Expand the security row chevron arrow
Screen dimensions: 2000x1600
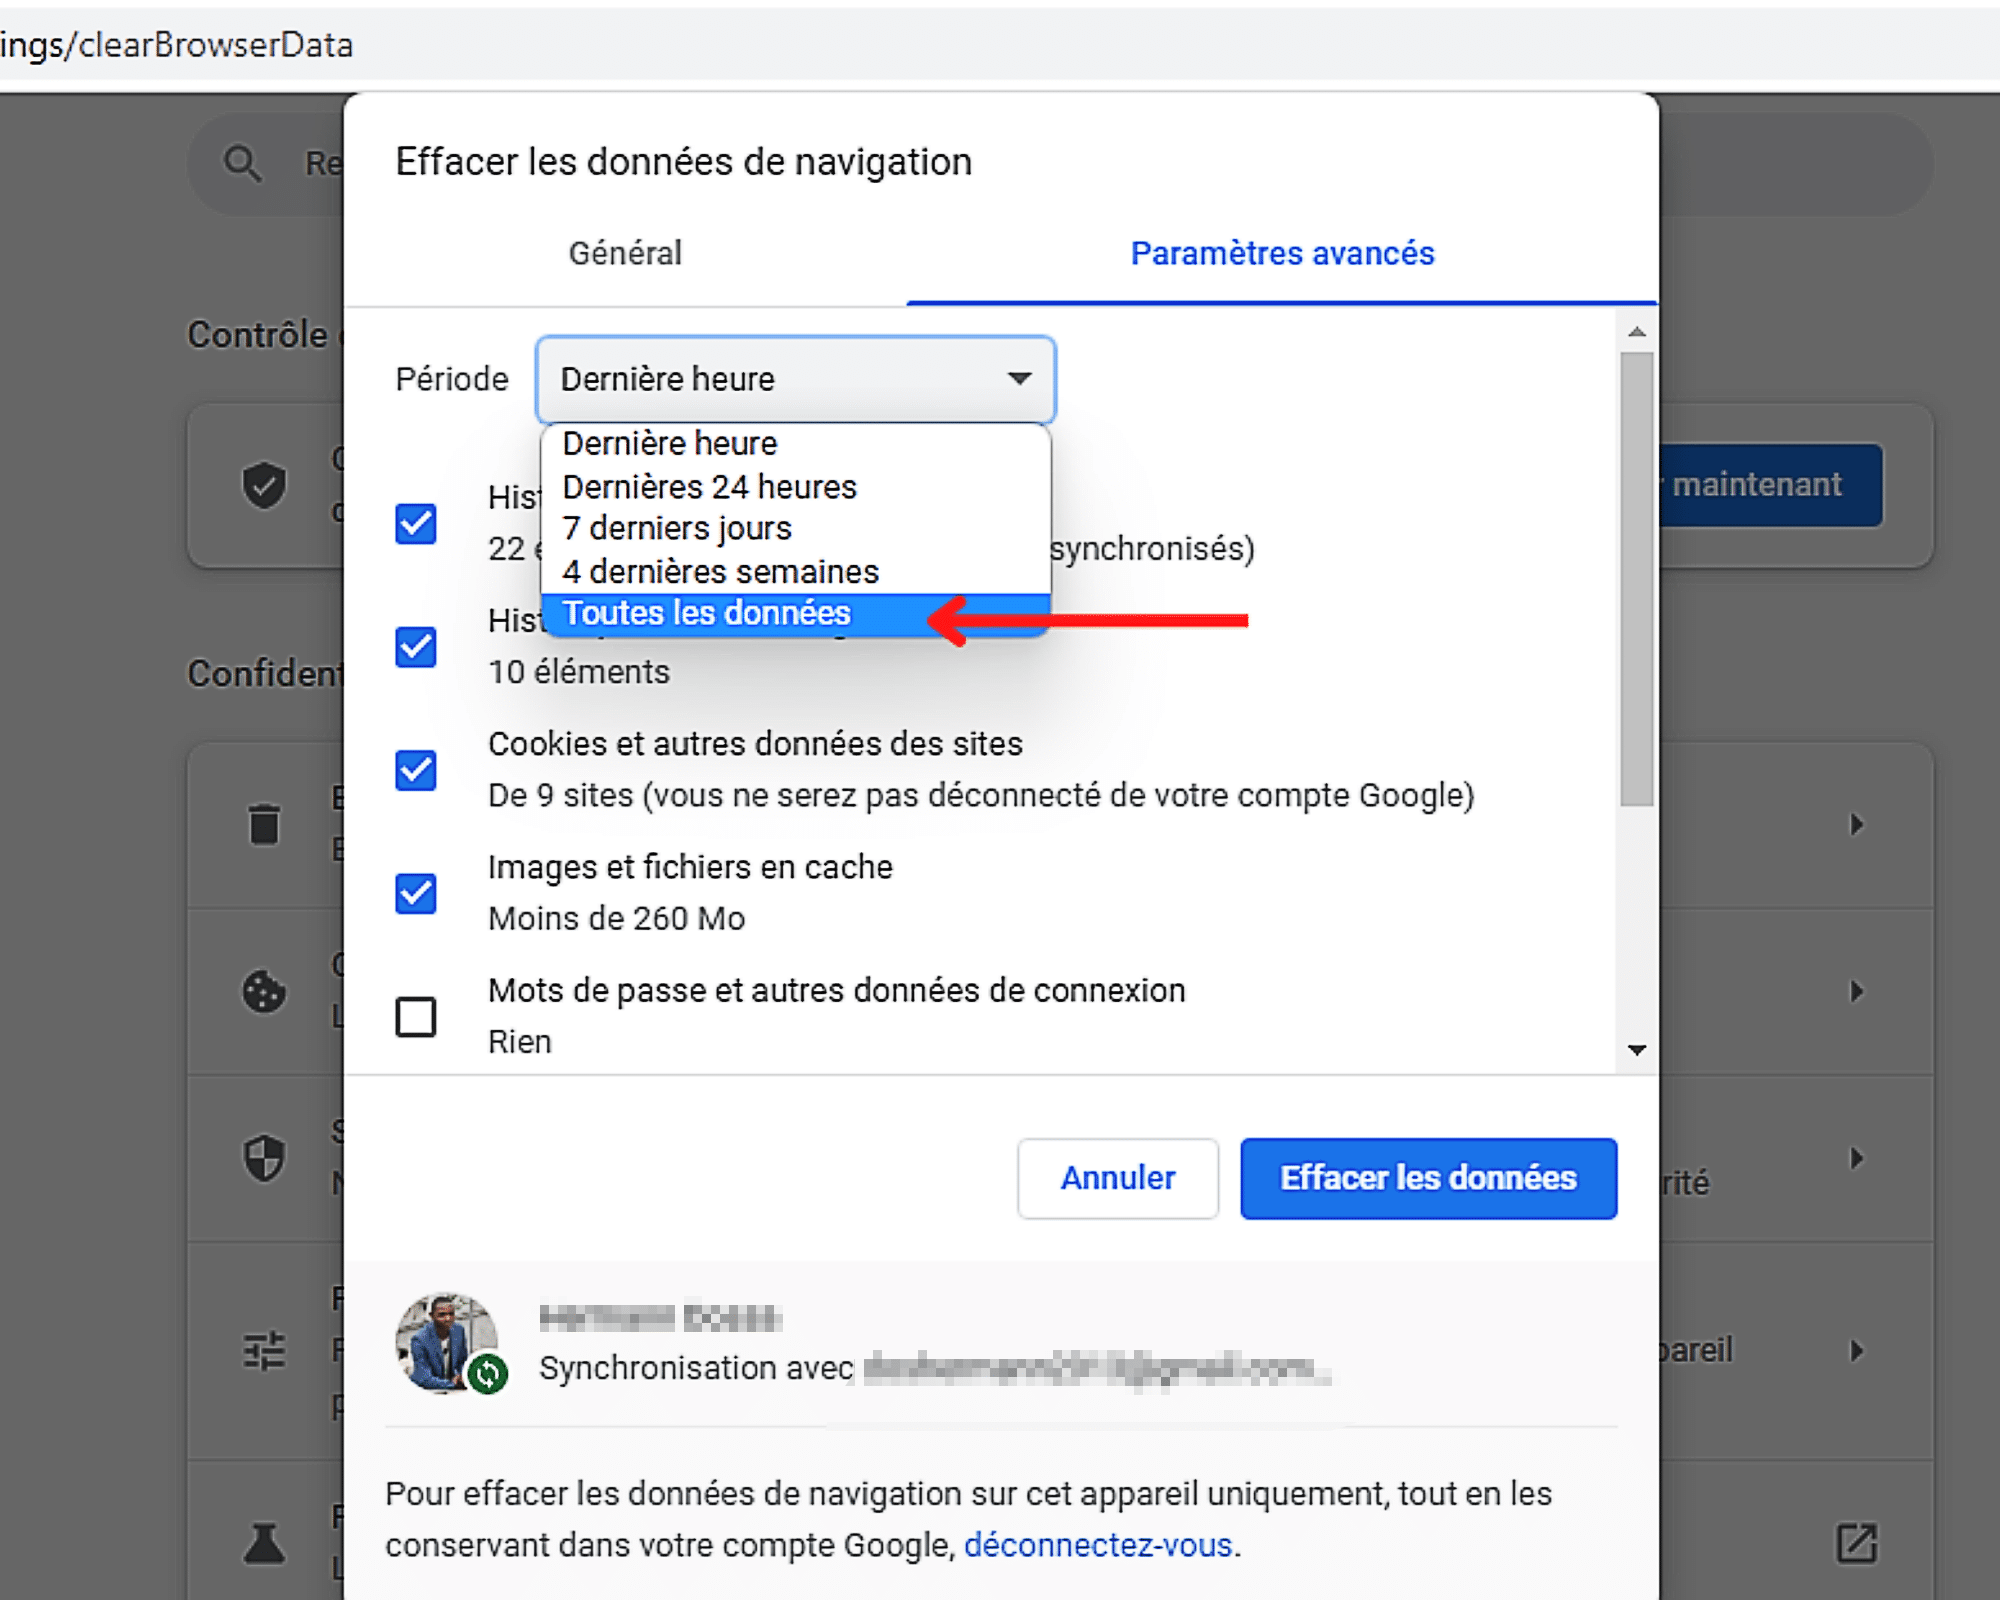click(1856, 1158)
